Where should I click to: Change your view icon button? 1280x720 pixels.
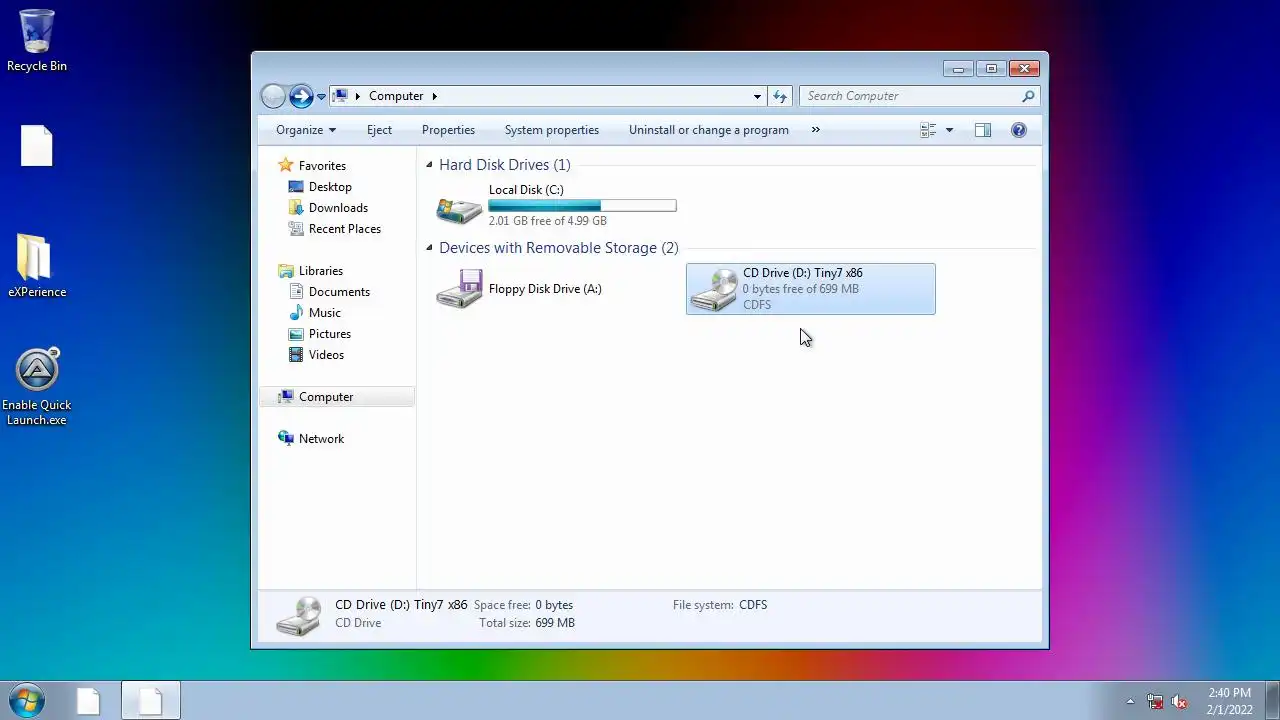point(928,130)
